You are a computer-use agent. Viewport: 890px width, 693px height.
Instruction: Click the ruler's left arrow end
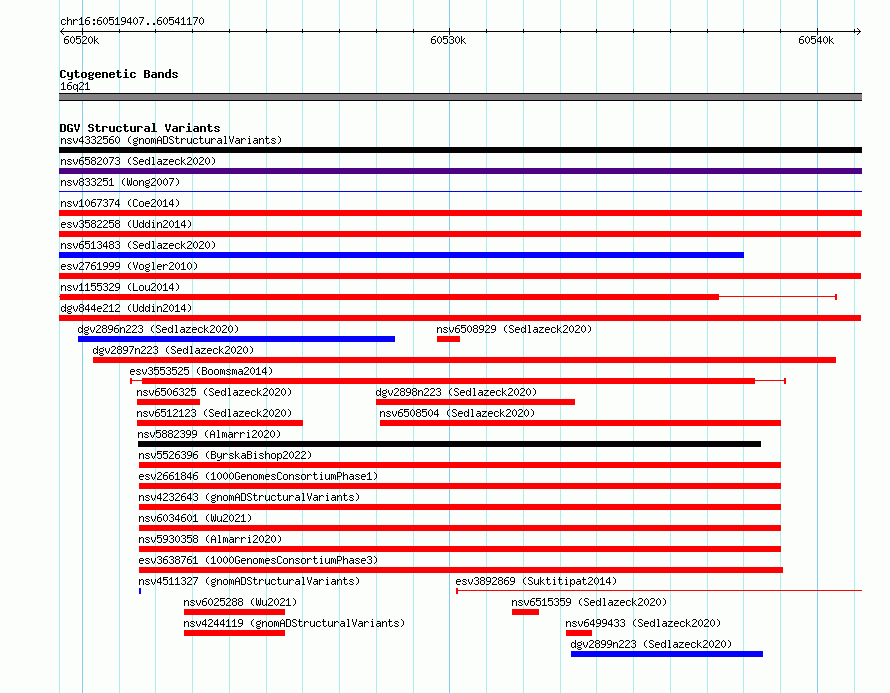63,32
